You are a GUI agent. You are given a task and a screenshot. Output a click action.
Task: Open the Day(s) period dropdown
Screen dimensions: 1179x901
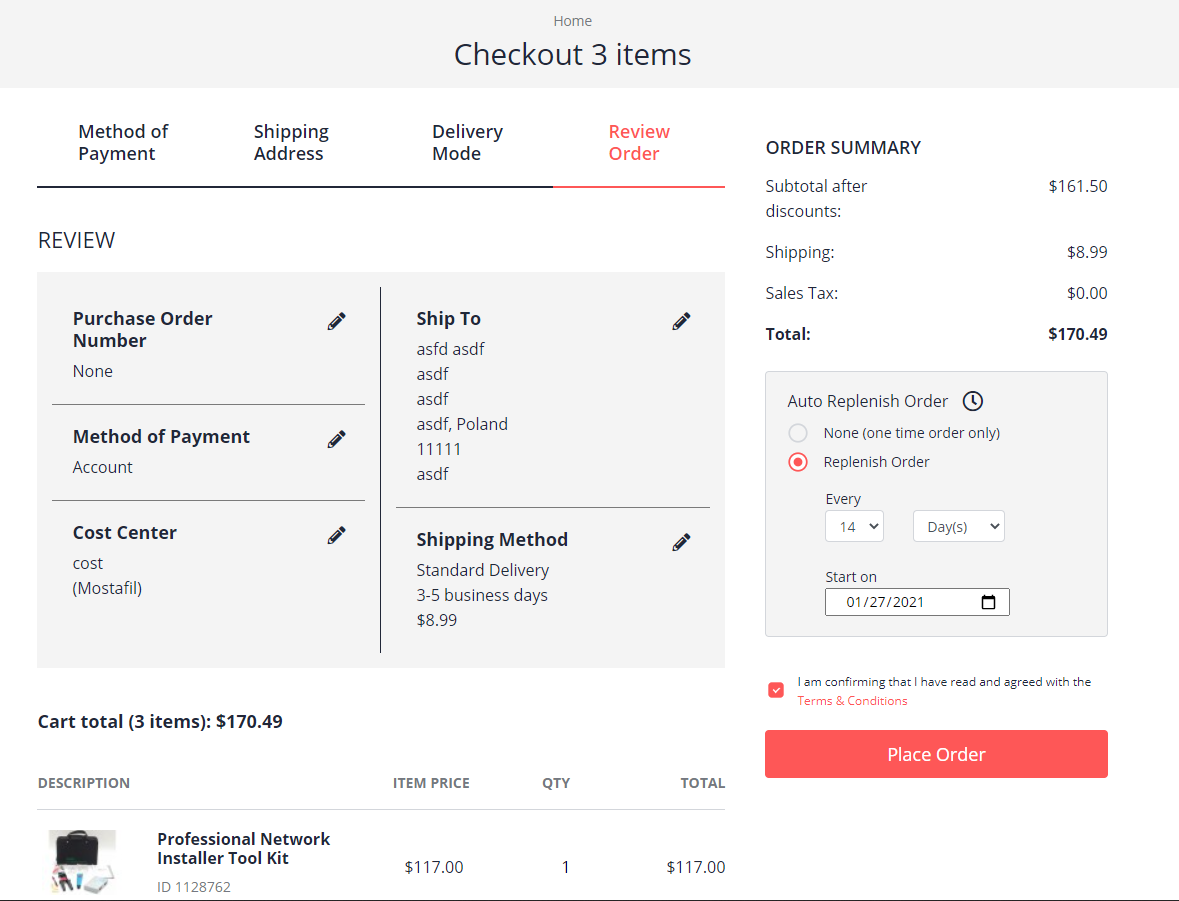tap(959, 526)
